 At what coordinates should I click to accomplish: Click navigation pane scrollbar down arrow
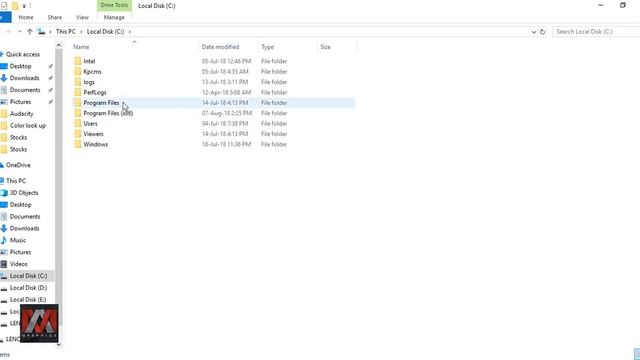click(x=59, y=344)
